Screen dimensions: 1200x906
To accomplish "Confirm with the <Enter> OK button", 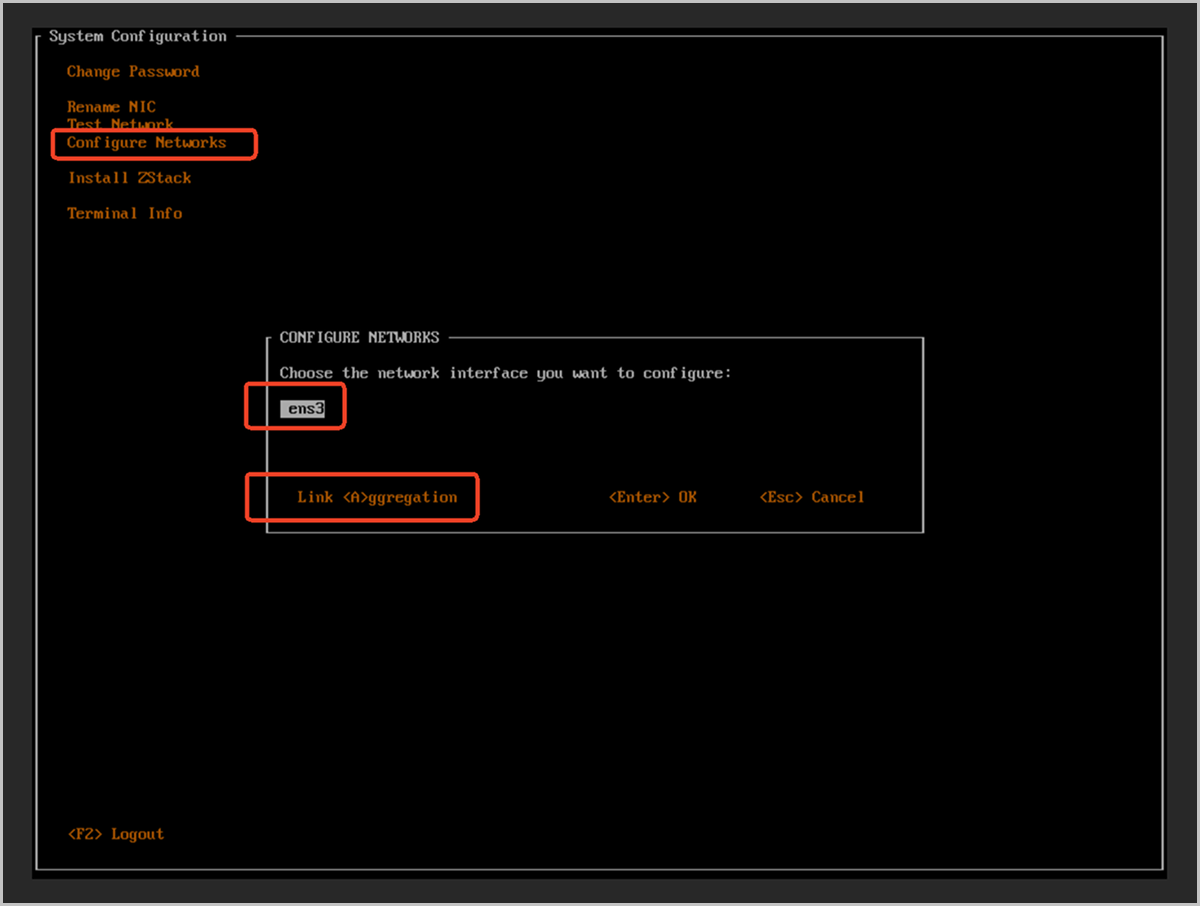I will [x=652, y=497].
